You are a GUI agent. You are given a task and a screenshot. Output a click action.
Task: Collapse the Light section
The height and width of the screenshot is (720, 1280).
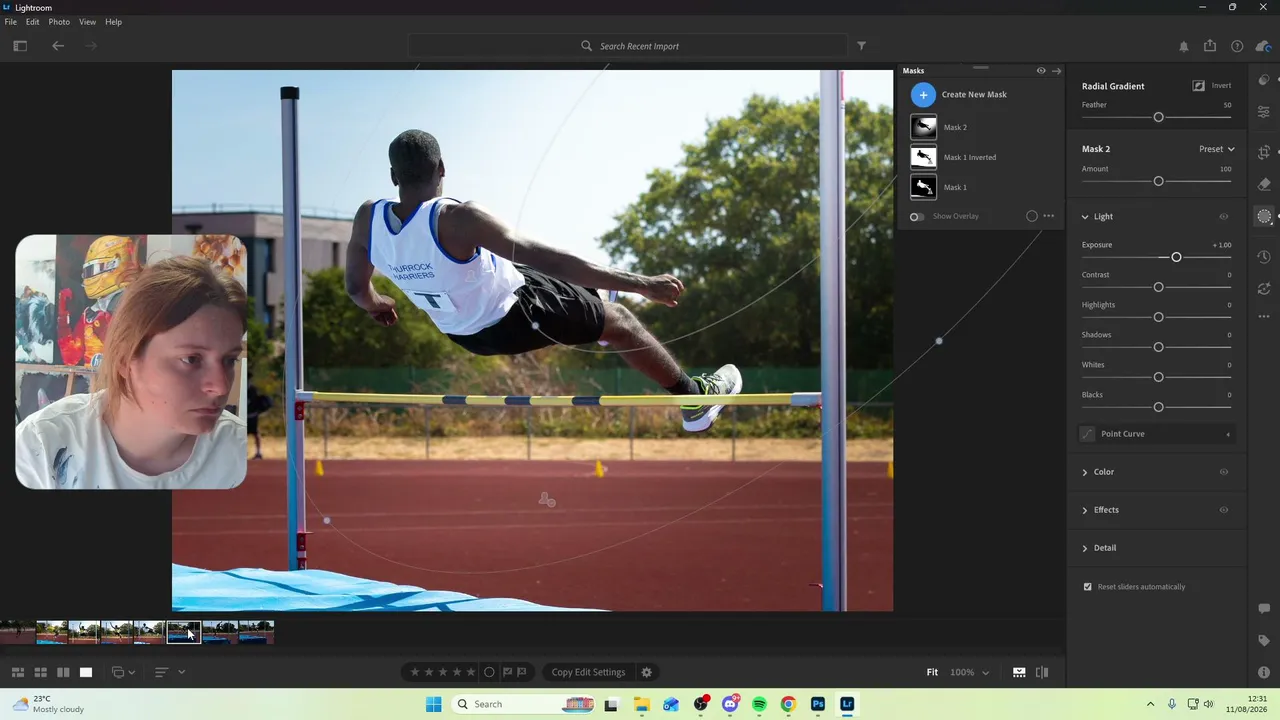coord(1085,217)
